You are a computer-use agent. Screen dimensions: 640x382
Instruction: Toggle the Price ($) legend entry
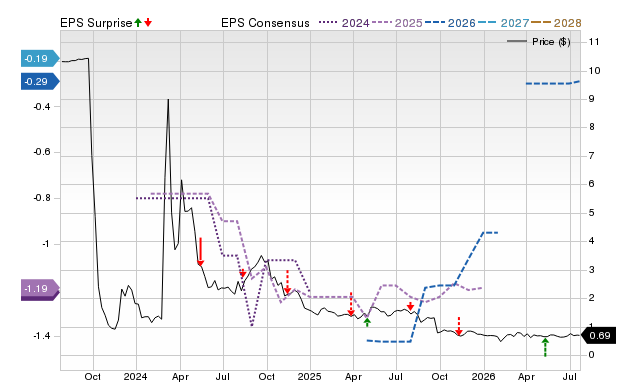click(x=538, y=42)
